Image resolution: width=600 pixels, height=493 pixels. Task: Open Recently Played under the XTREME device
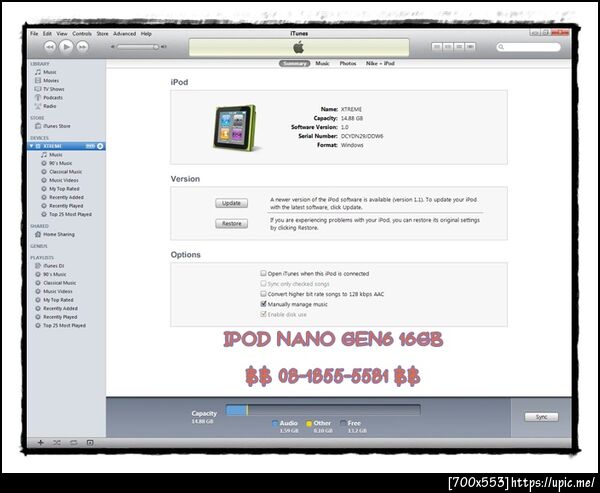coord(66,206)
